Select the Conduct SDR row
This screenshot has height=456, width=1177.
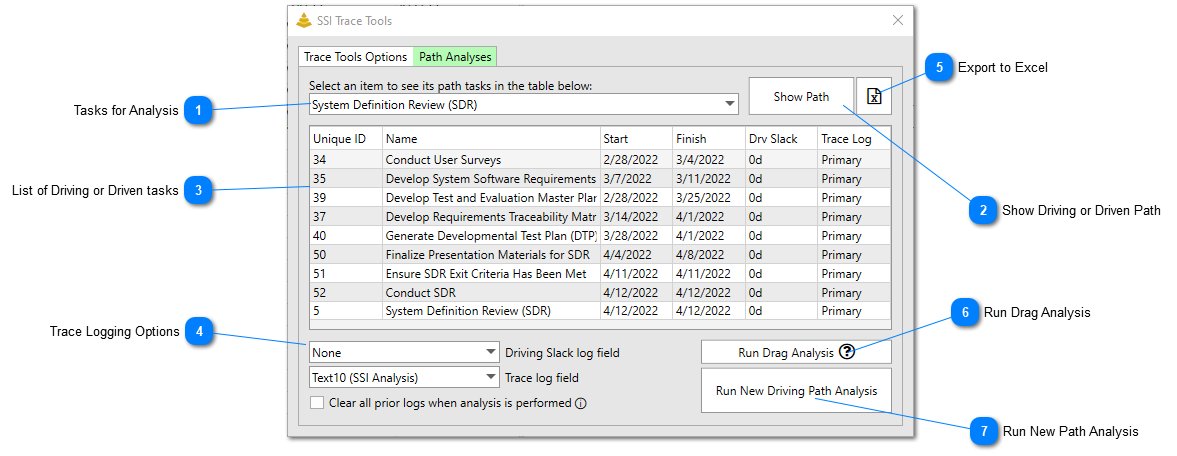click(x=601, y=292)
